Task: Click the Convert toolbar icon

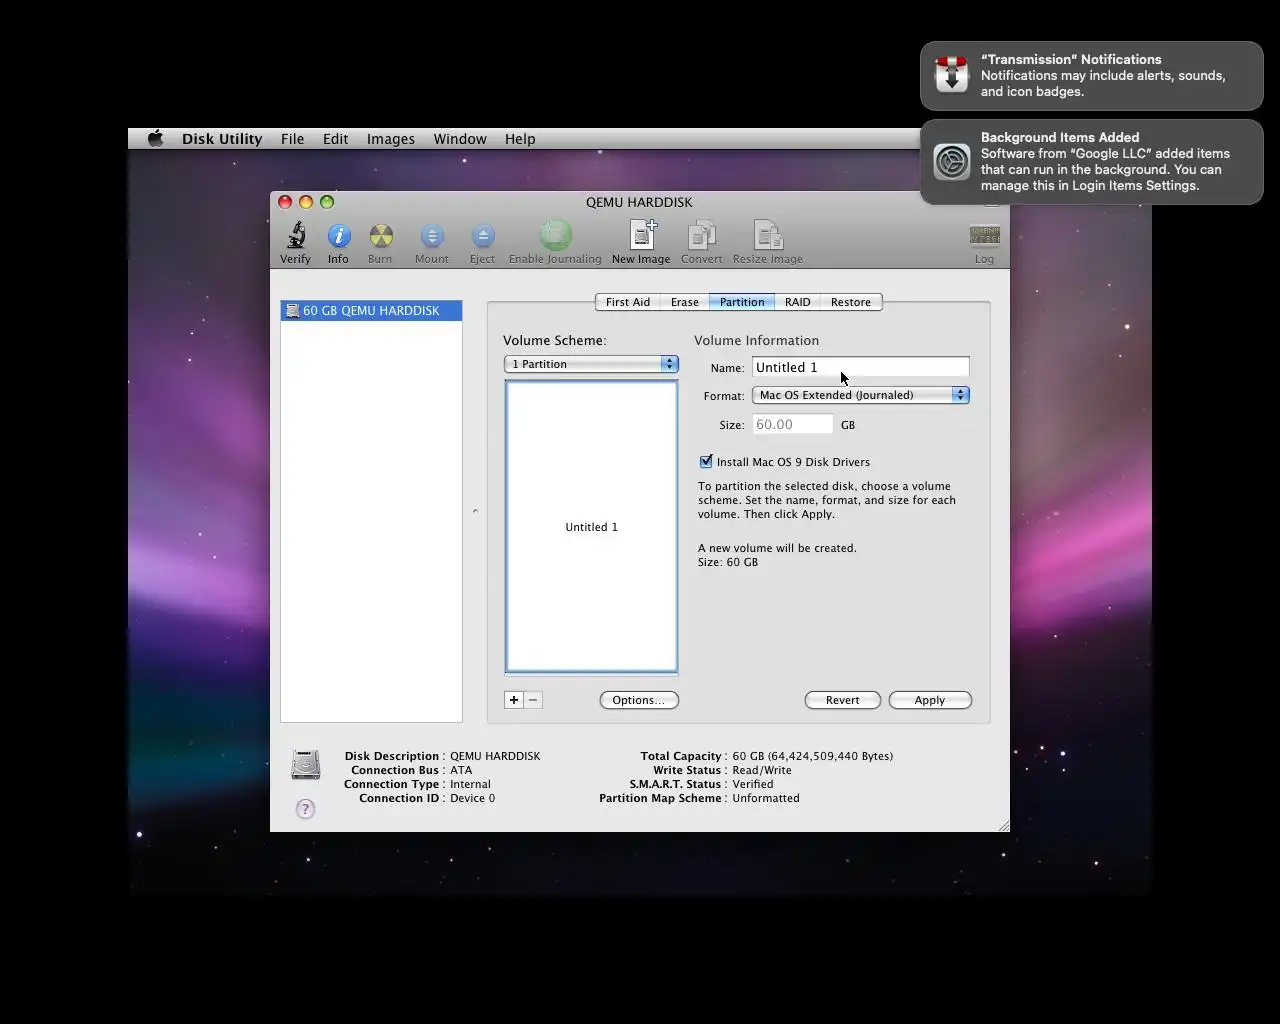Action: (x=702, y=235)
